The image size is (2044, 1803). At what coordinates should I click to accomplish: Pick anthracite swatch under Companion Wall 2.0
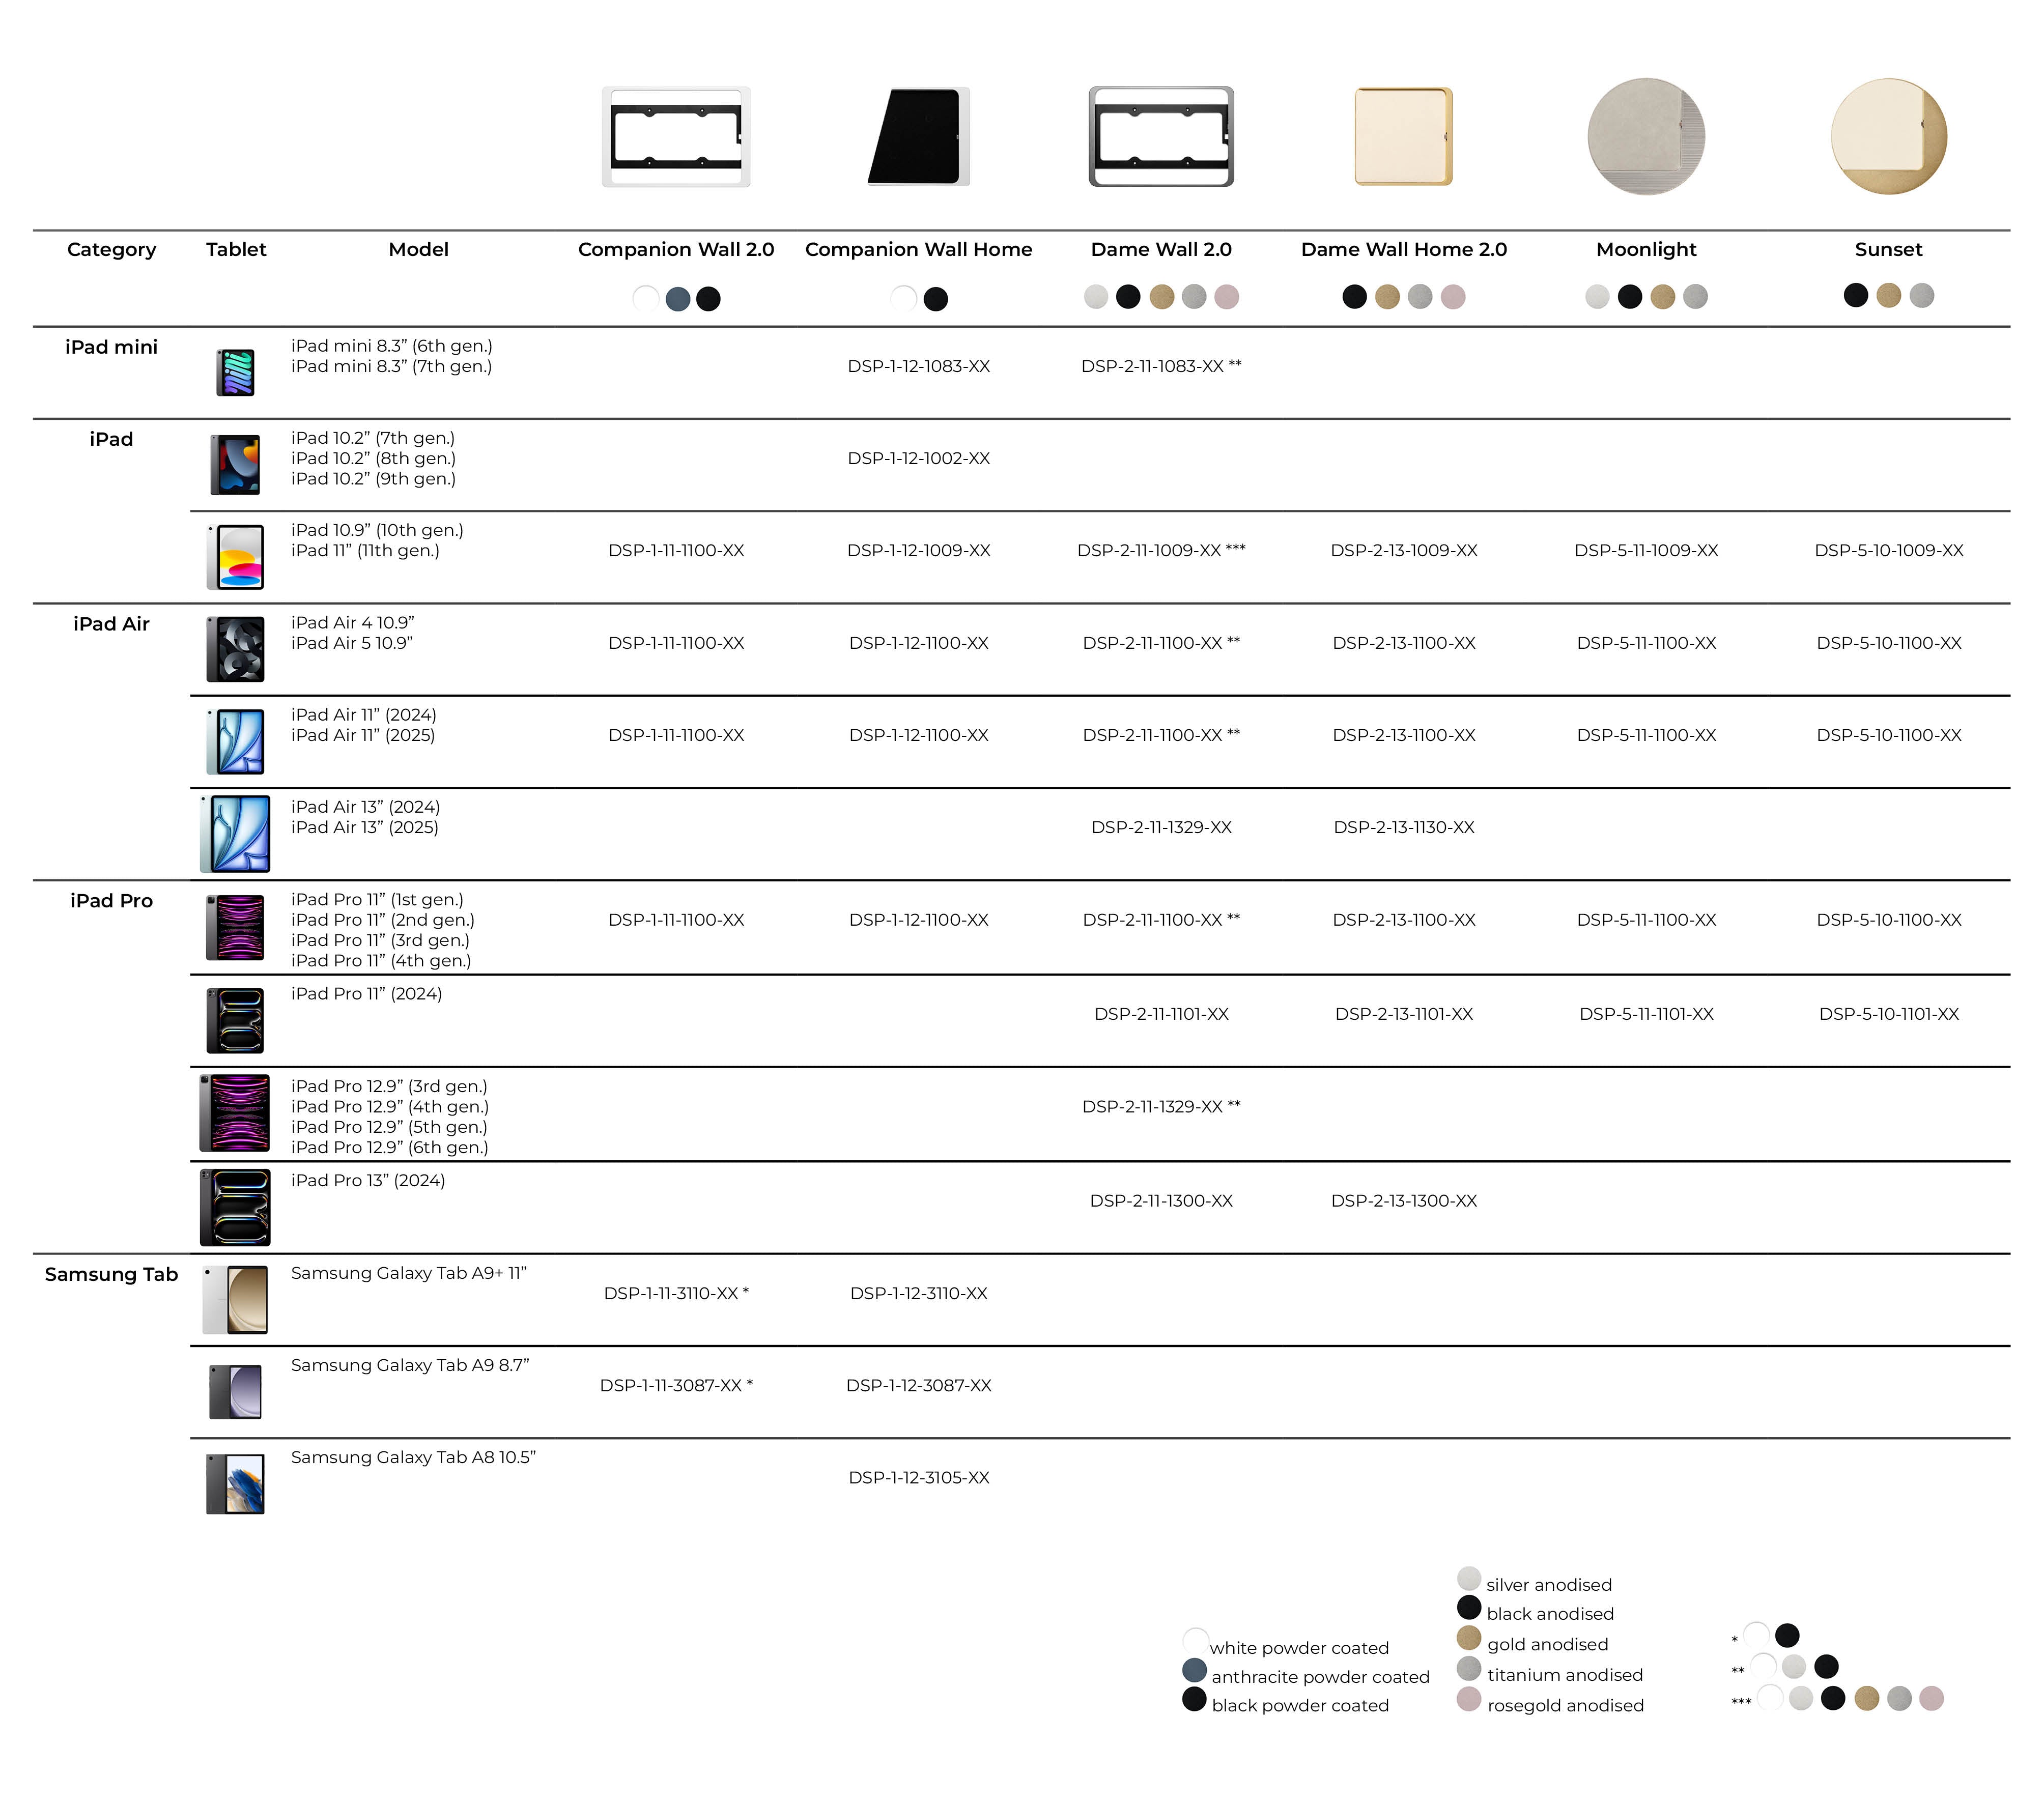pyautogui.click(x=677, y=299)
